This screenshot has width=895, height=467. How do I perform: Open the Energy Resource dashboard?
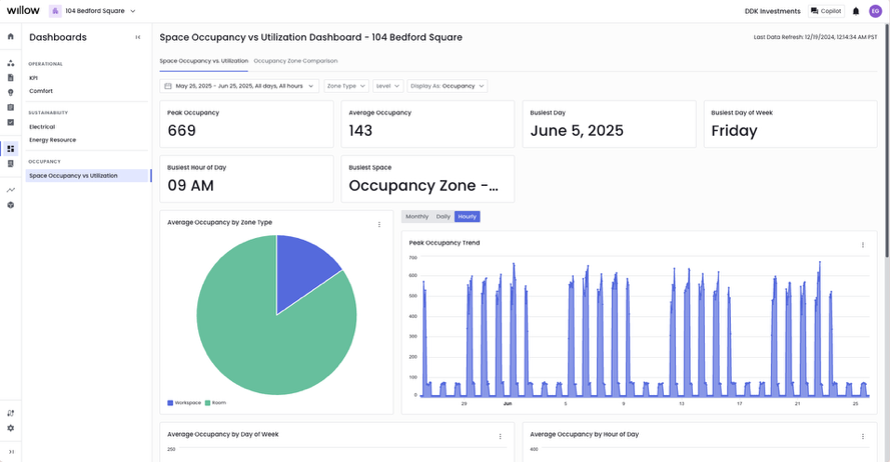[x=52, y=140]
